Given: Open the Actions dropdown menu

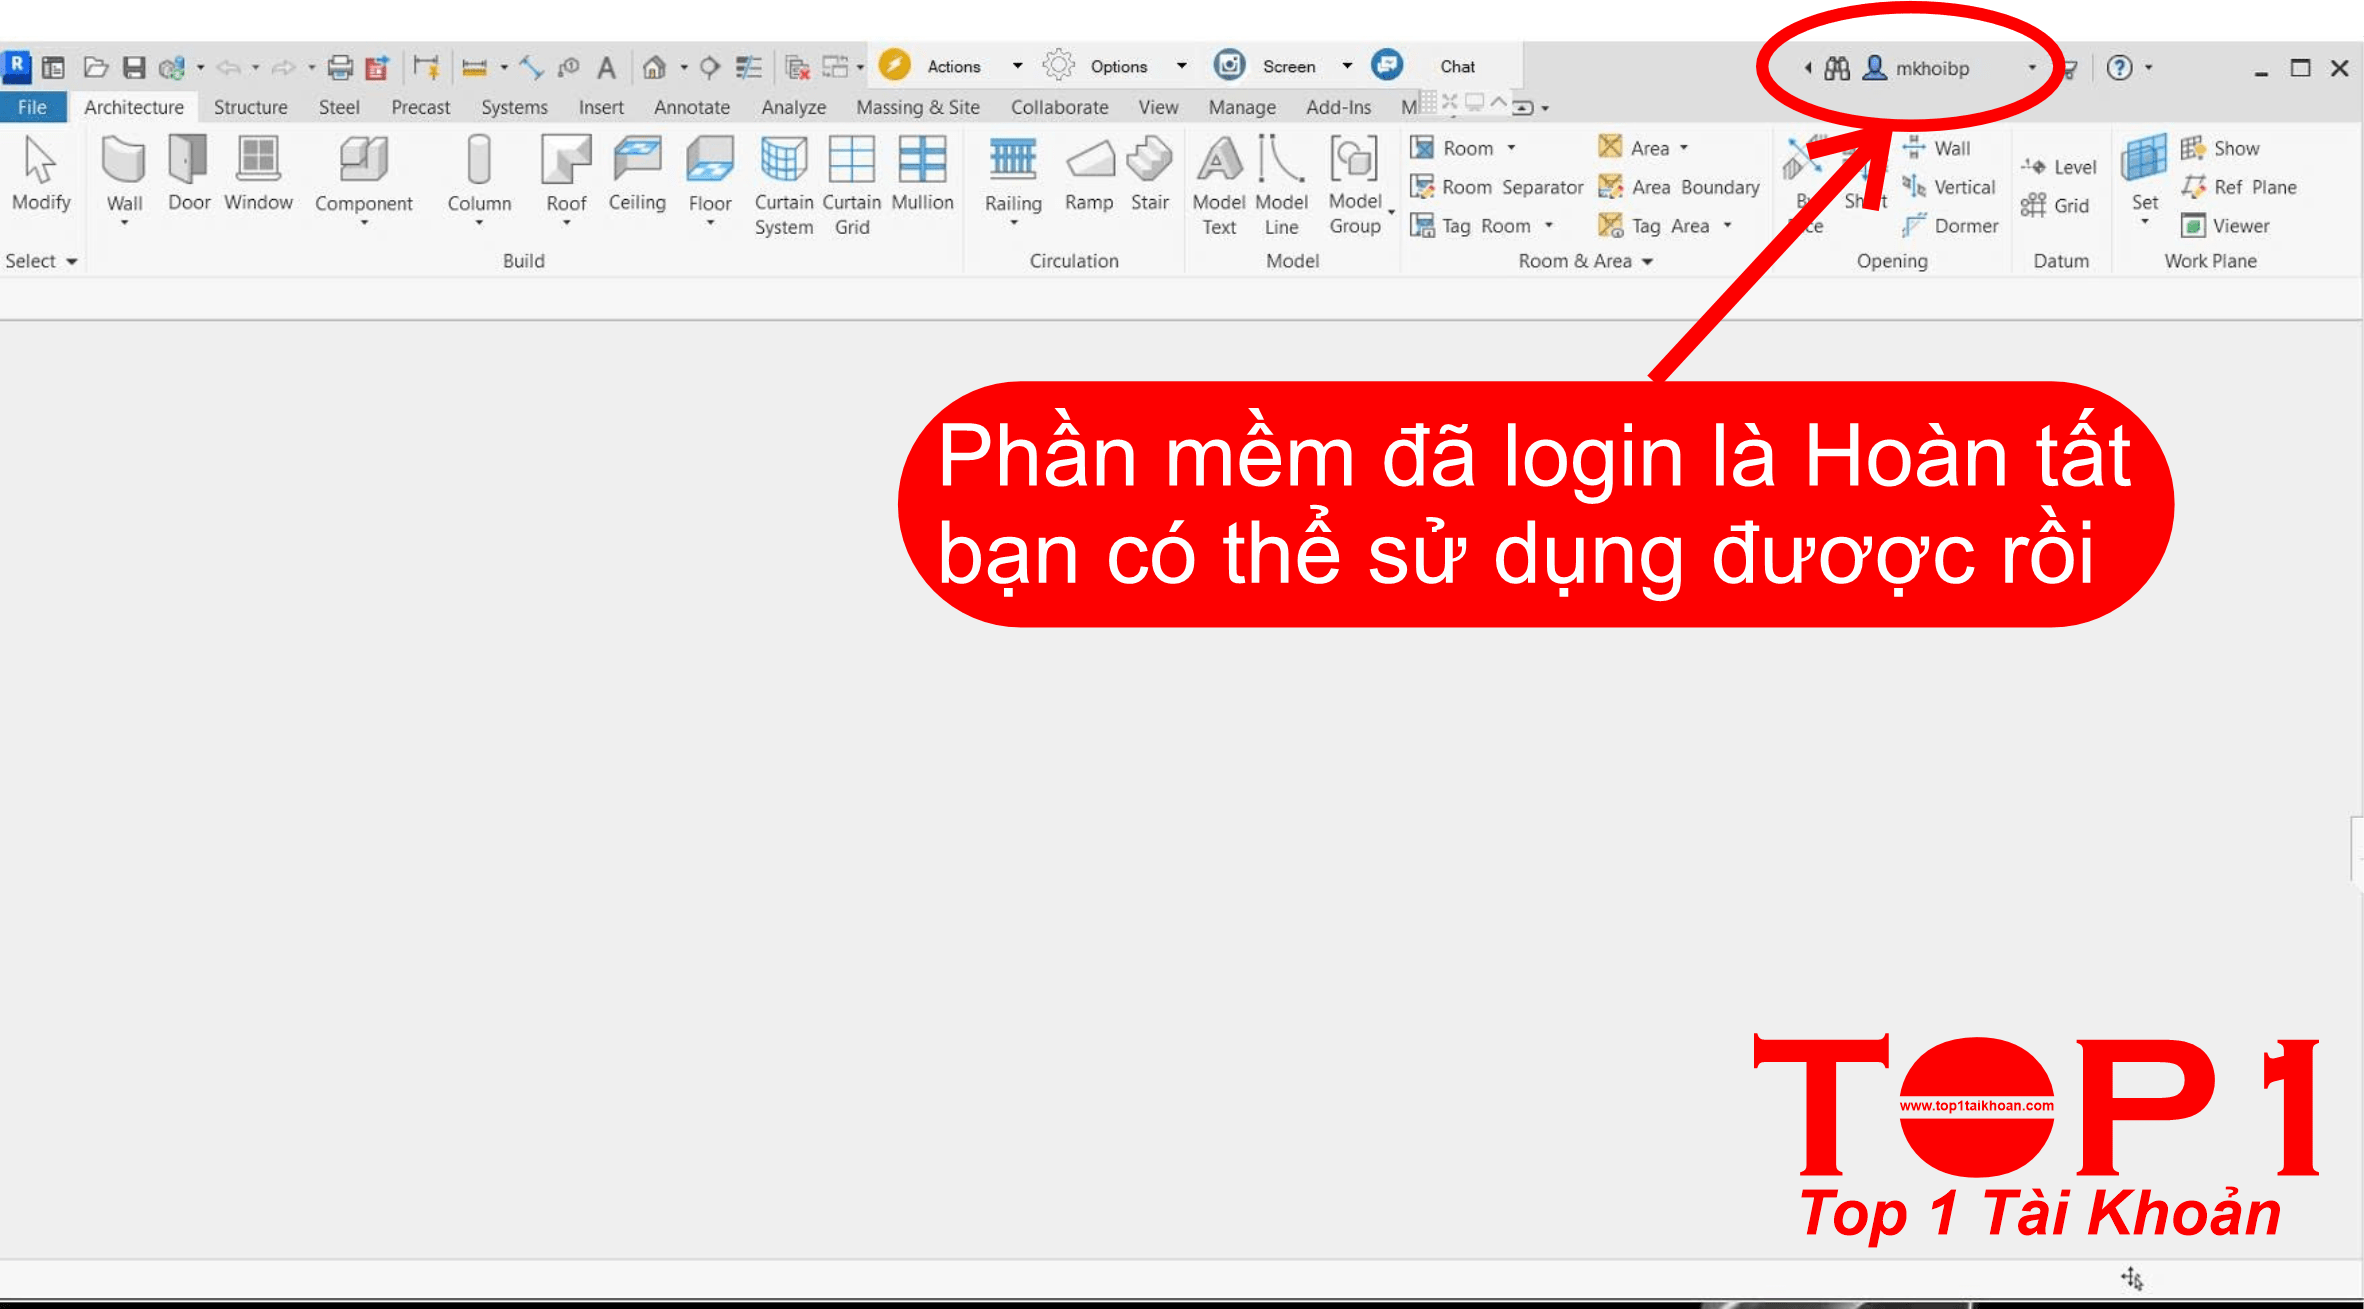Looking at the screenshot, I should (1017, 66).
